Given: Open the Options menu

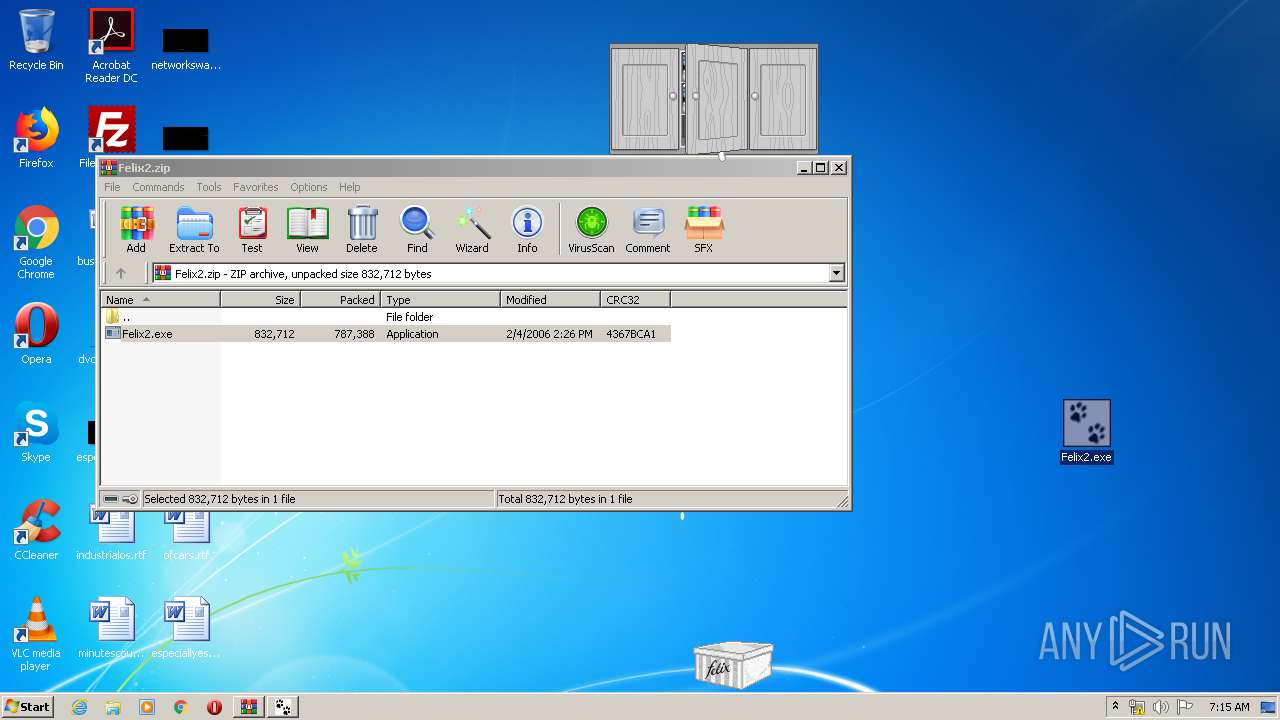Looking at the screenshot, I should pos(309,187).
